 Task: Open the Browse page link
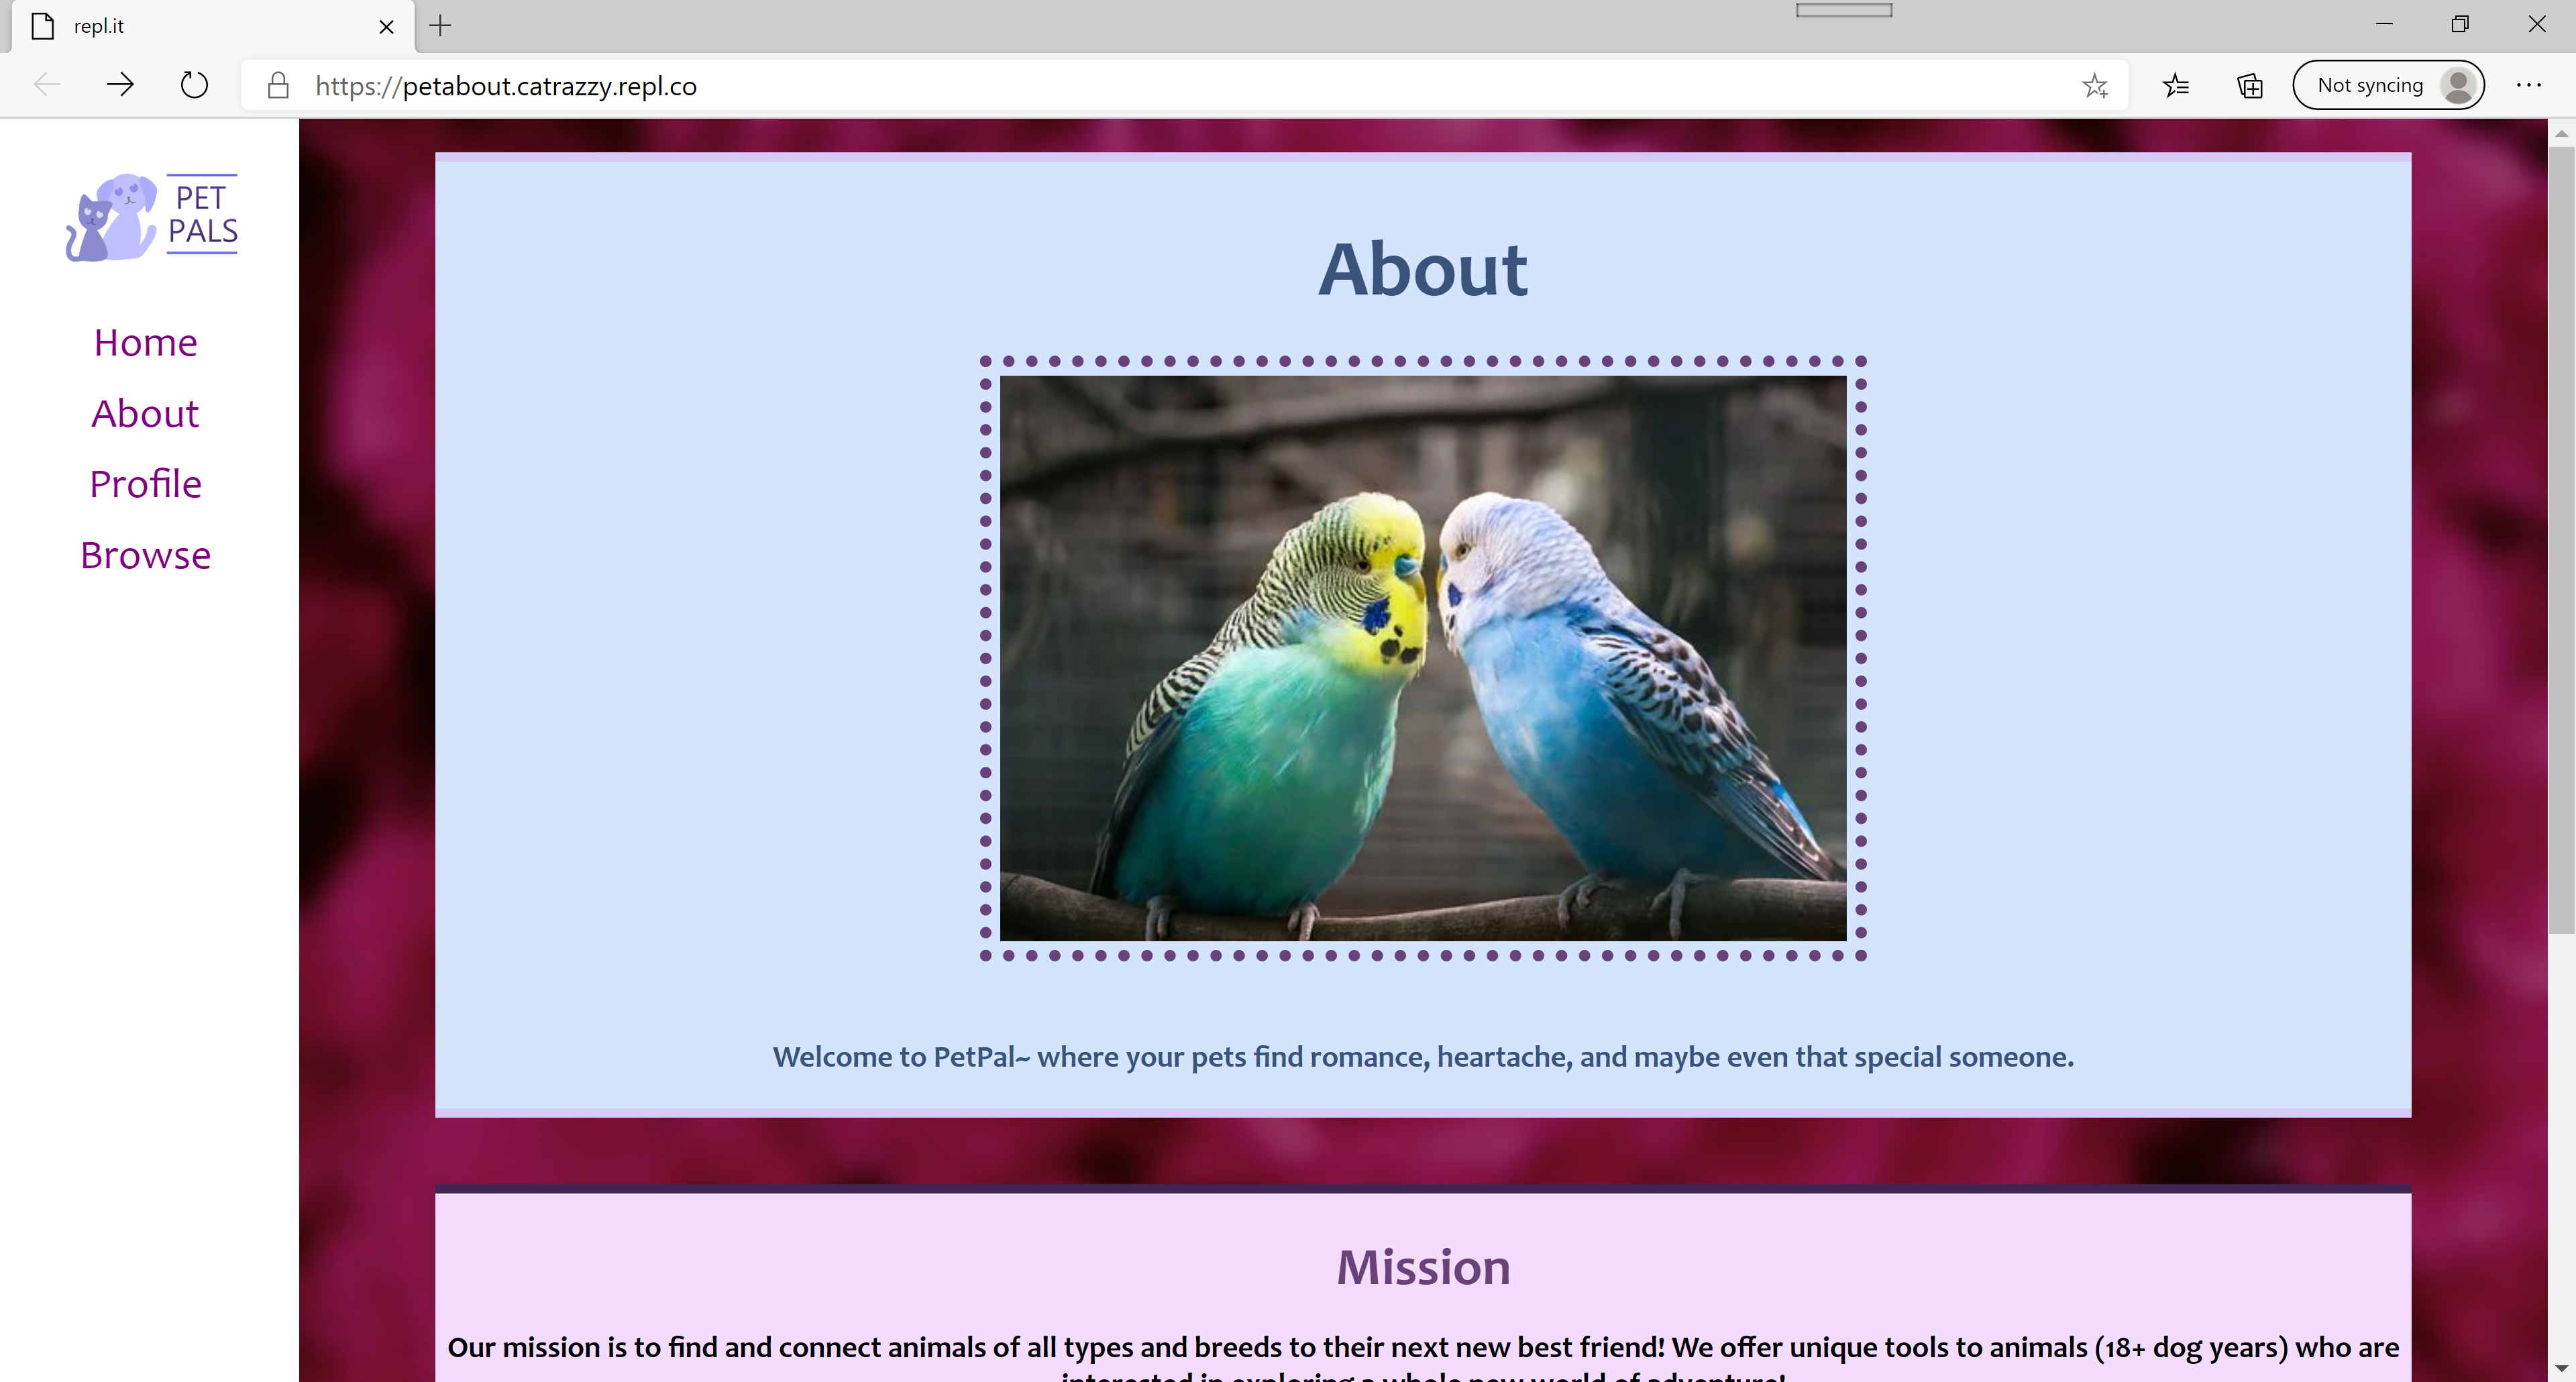click(146, 555)
